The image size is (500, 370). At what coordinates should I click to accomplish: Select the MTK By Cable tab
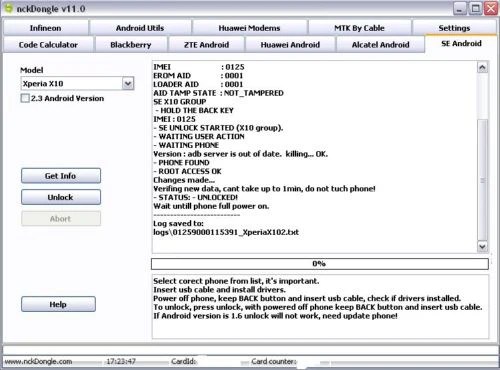359,28
